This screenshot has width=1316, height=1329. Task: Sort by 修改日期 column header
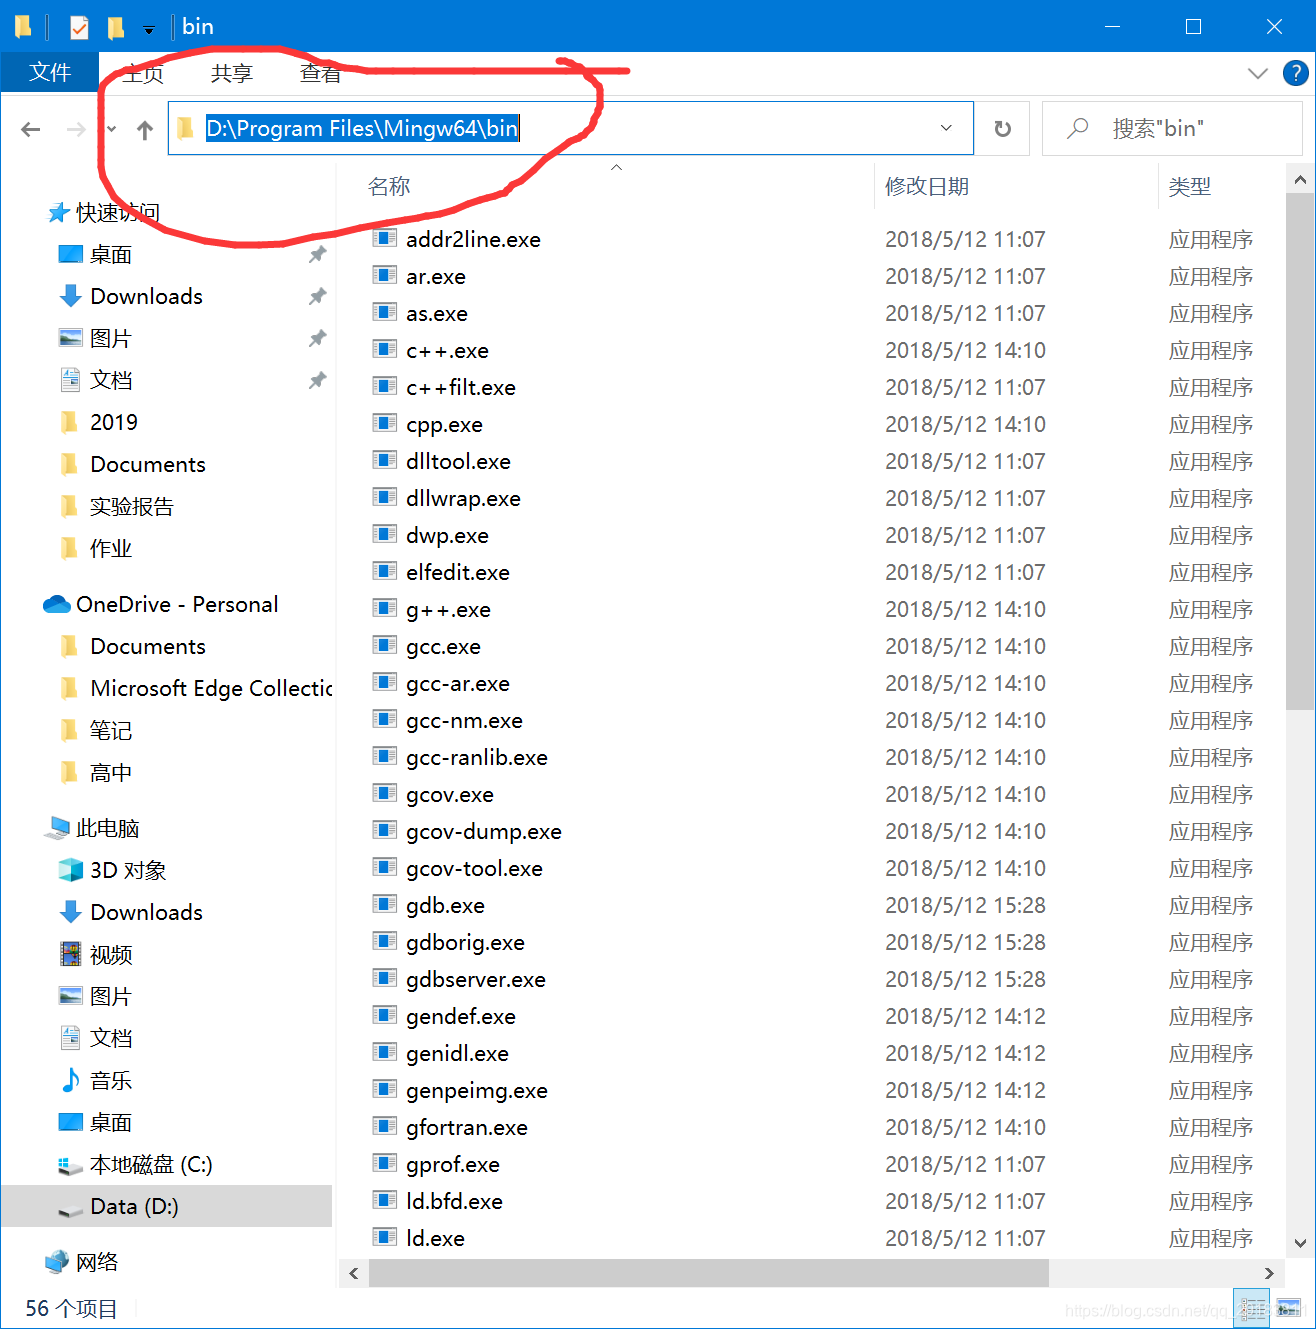(927, 186)
